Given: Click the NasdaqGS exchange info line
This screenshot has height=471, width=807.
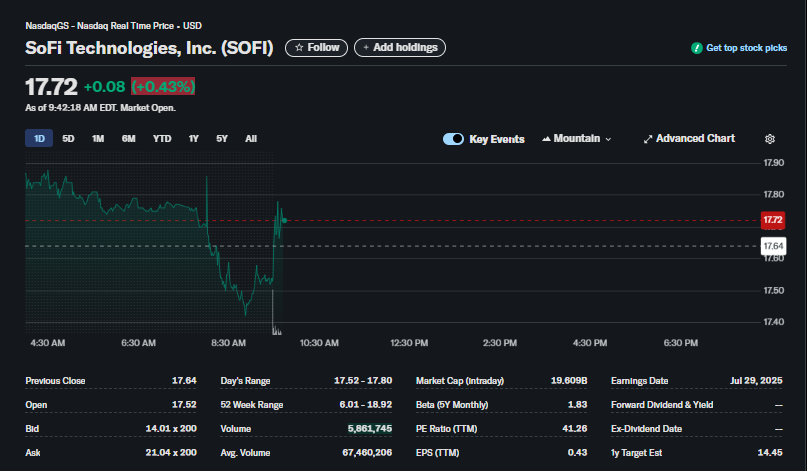Looking at the screenshot, I should point(113,26).
